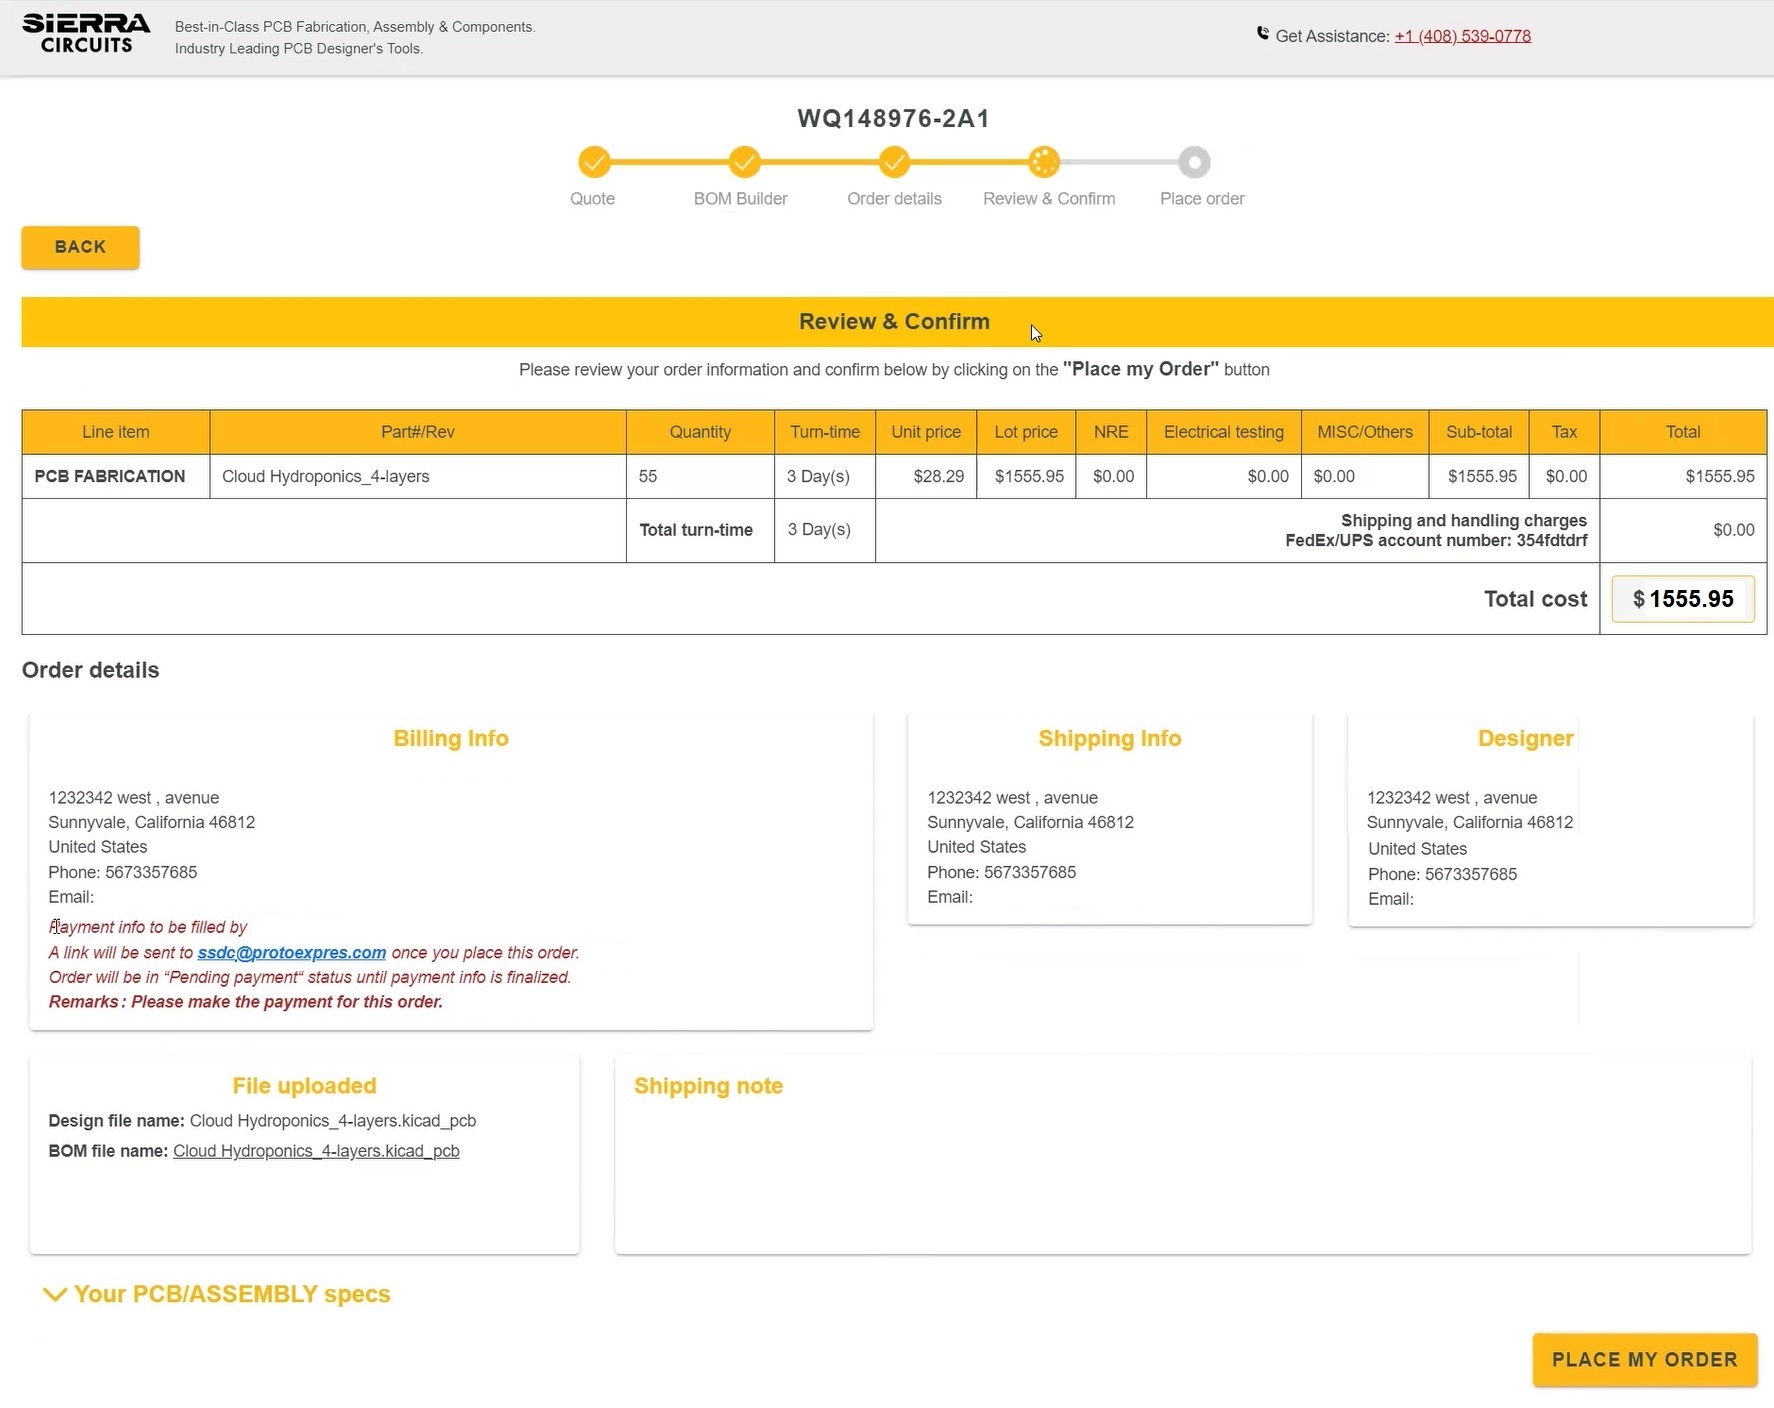
Task: Select the Order details step label
Action: coord(894,199)
